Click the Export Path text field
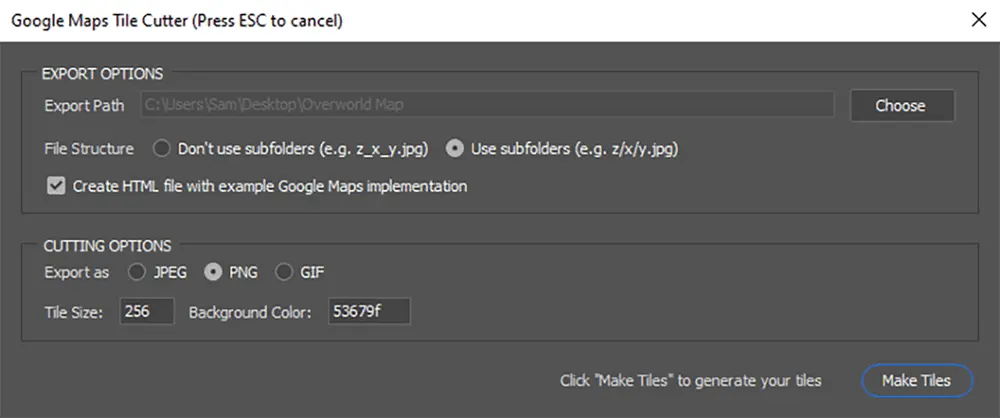Viewport: 1000px width, 418px height. click(x=487, y=105)
